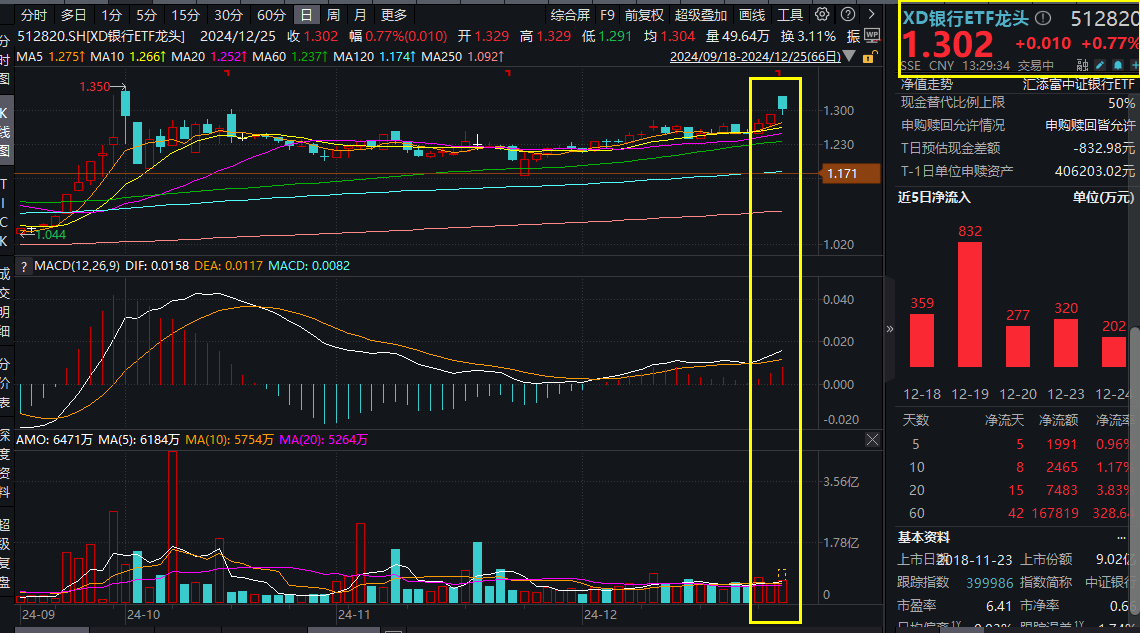Screen dimensions: 1140x633
Task: Click the 近5日净流入 heading
Action: click(x=934, y=198)
